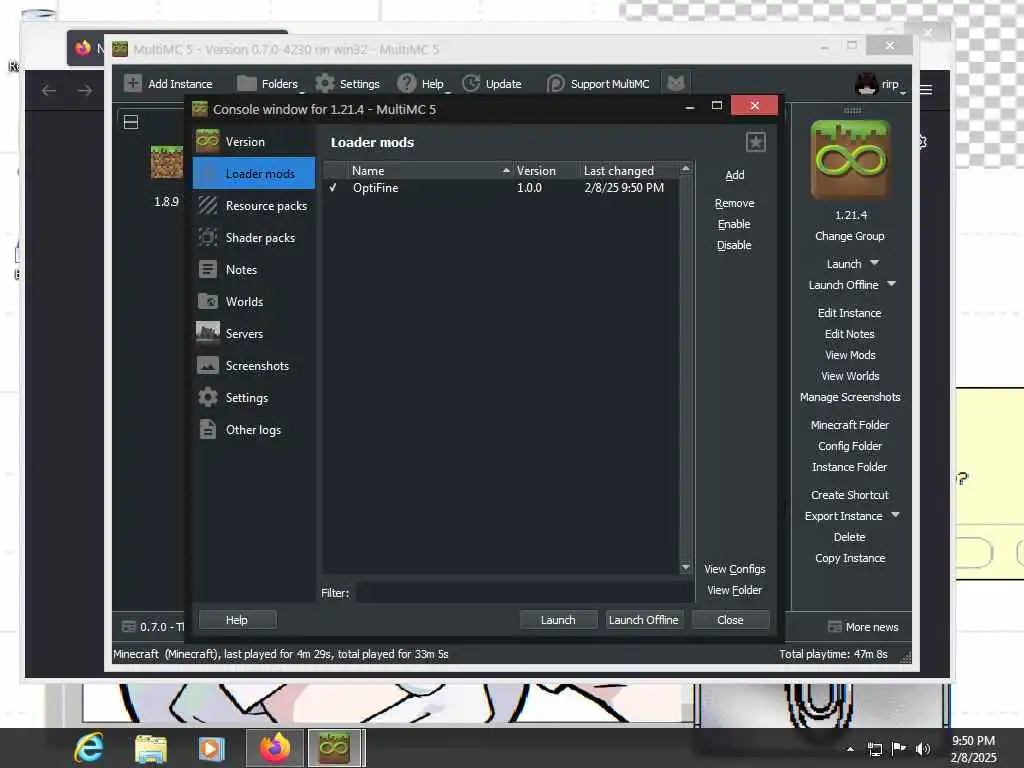This screenshot has width=1024, height=768.
Task: Open File Explorer from taskbar
Action: pyautogui.click(x=151, y=748)
